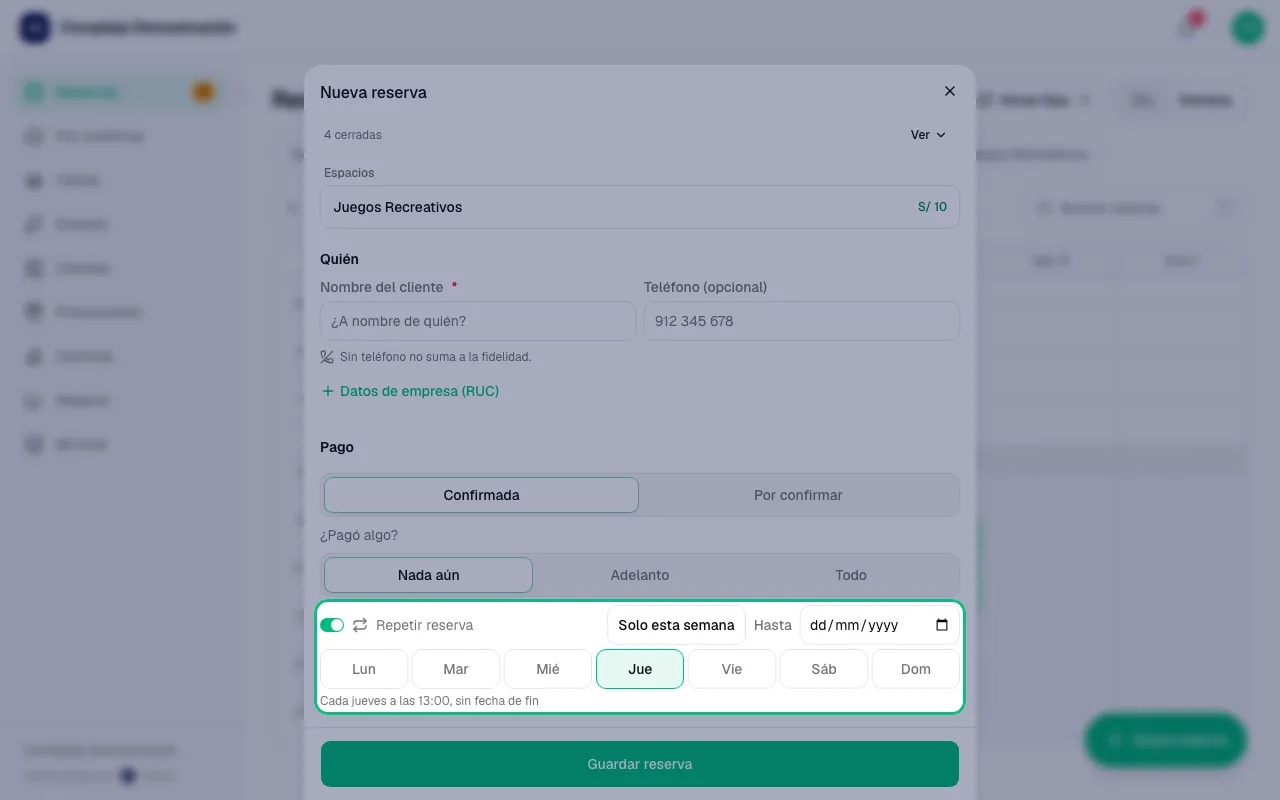Viewport: 1280px width, 800px height.
Task: Open Datos de empresa (RUC) link
Action: pyautogui.click(x=419, y=391)
